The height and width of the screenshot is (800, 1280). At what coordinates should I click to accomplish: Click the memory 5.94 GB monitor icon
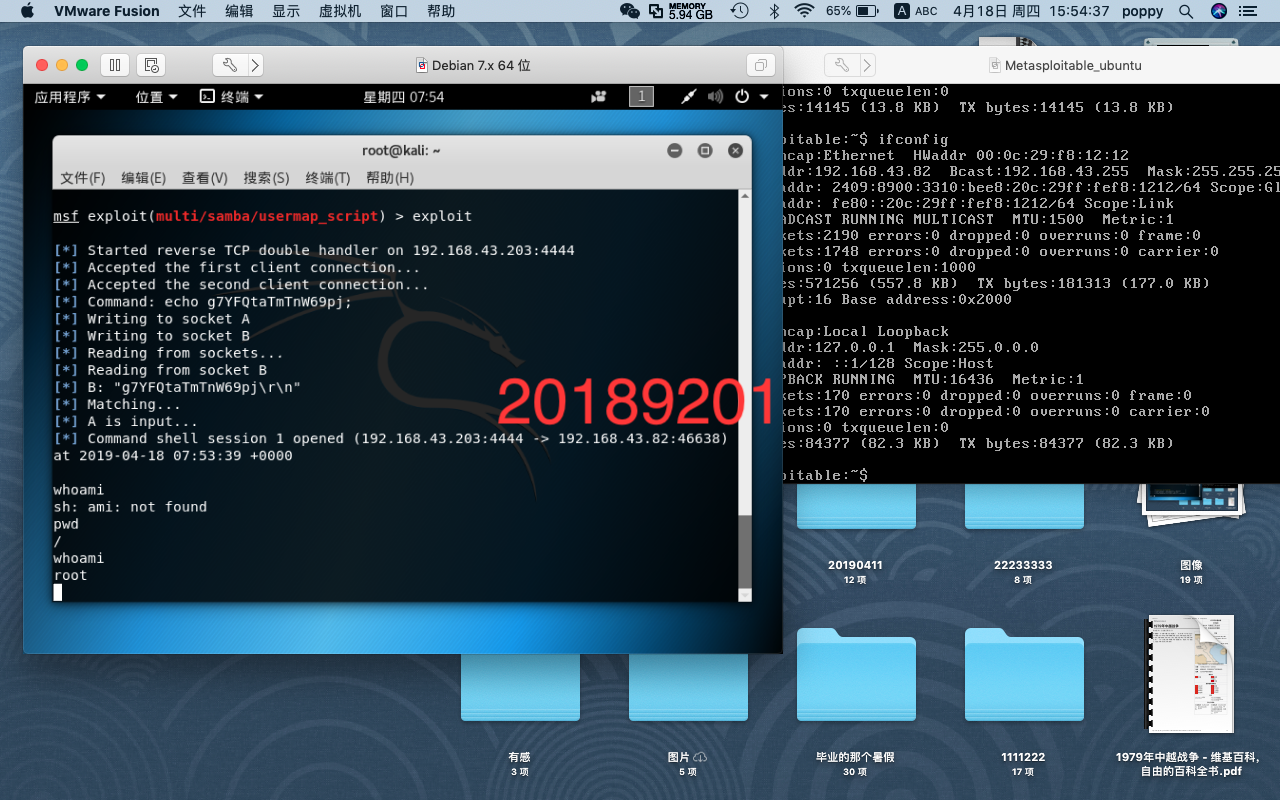coord(682,11)
